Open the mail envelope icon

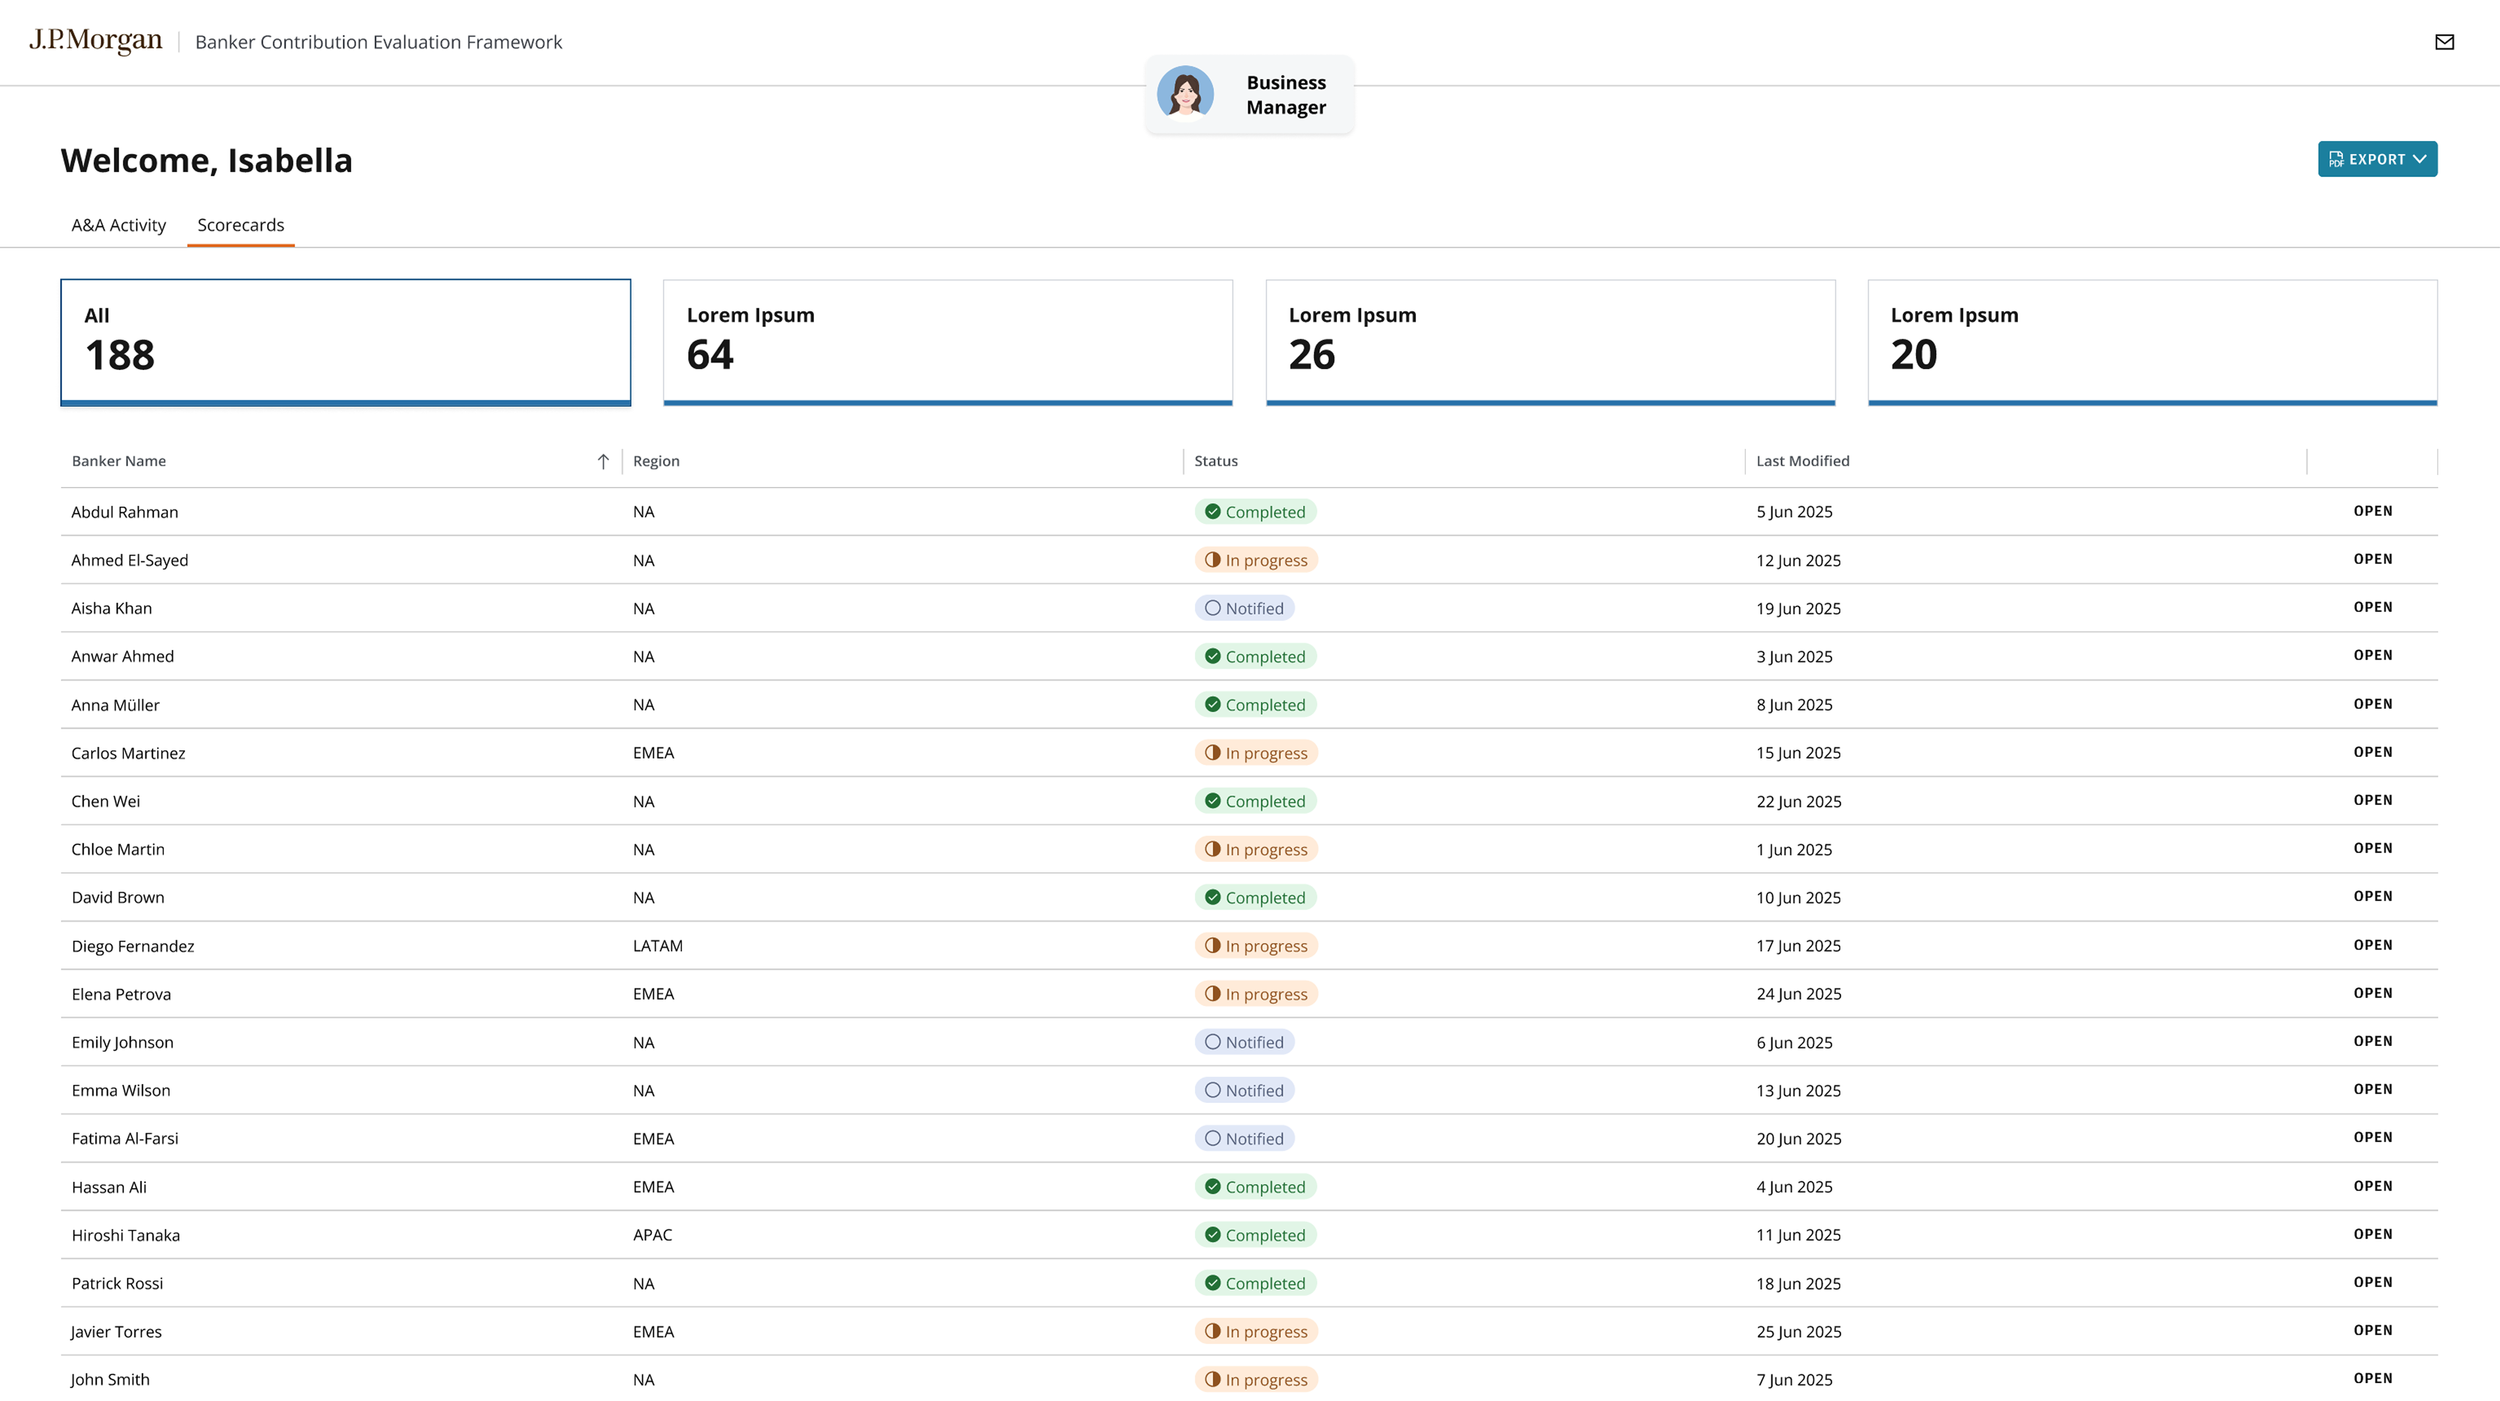coord(2444,42)
